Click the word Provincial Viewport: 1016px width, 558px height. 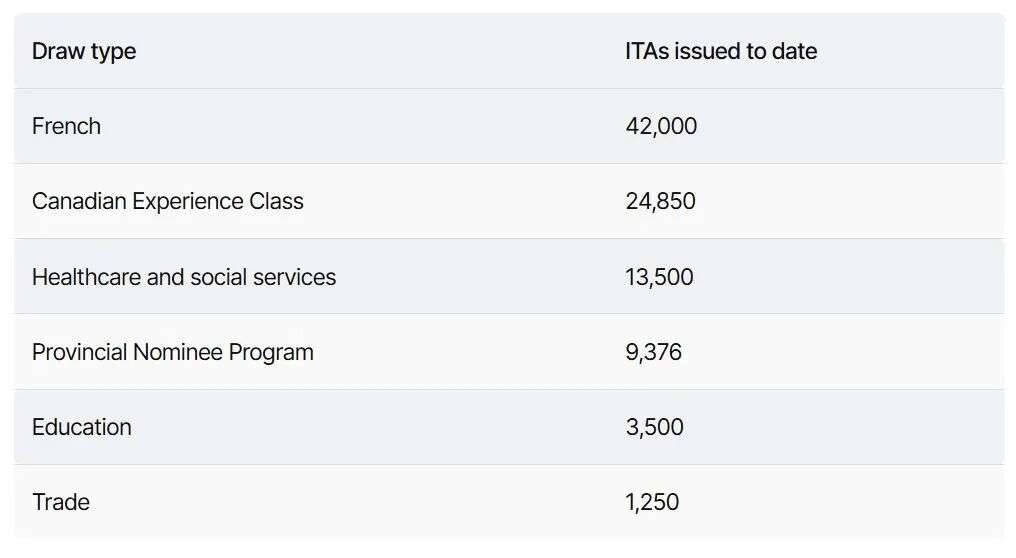[79, 352]
